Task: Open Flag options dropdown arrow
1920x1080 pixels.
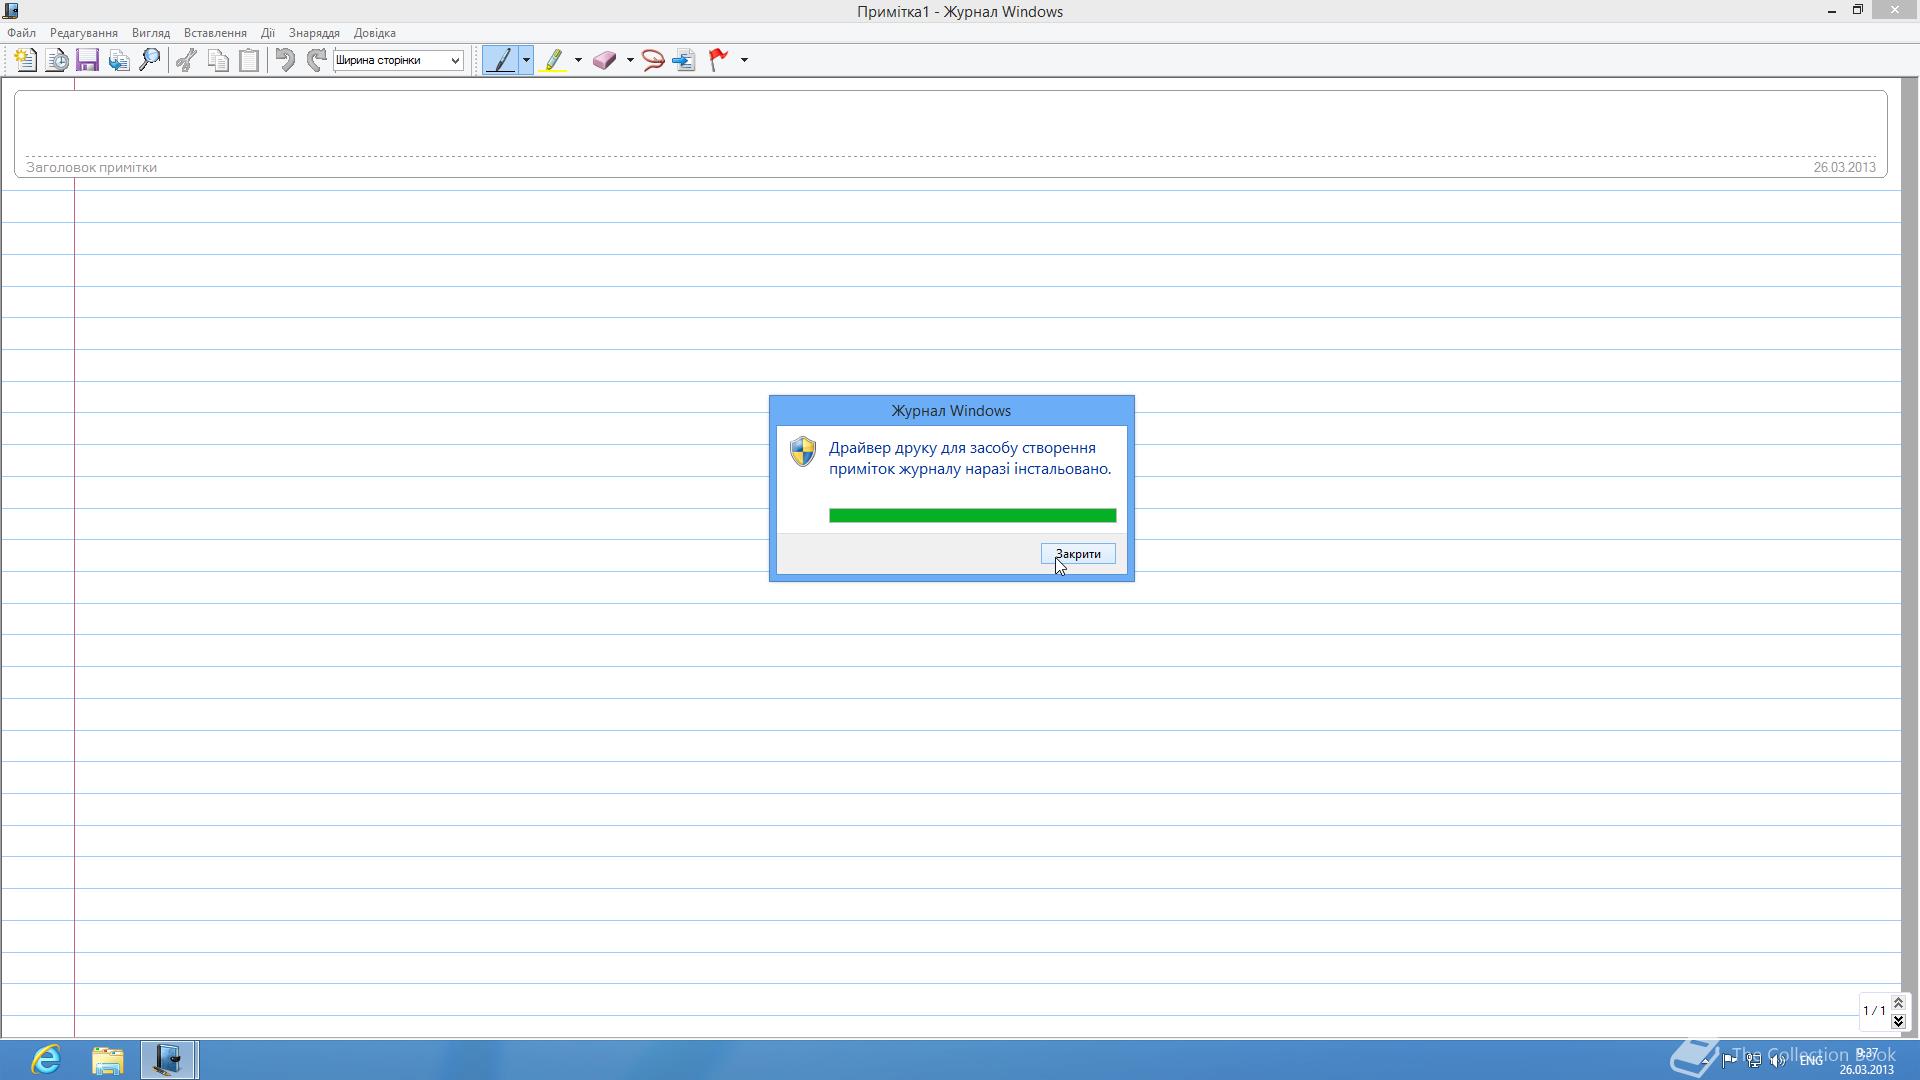Action: (744, 60)
